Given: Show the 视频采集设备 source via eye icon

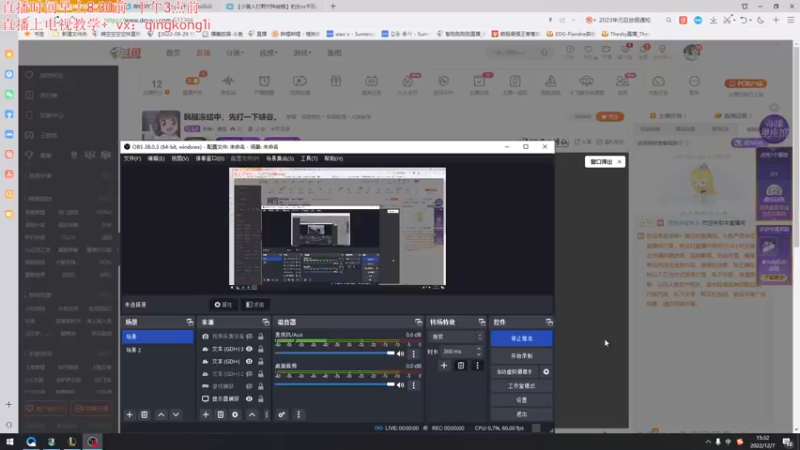Looking at the screenshot, I should tap(249, 336).
